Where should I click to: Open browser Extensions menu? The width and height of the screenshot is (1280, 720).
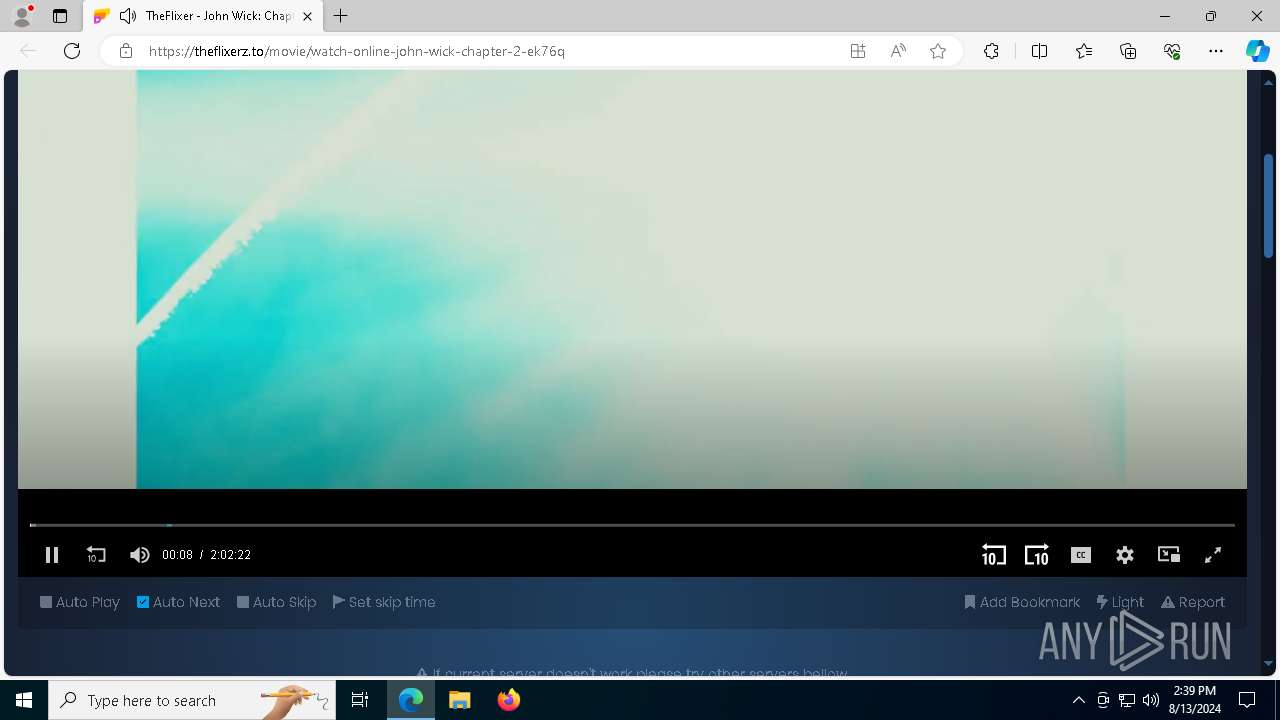(991, 51)
